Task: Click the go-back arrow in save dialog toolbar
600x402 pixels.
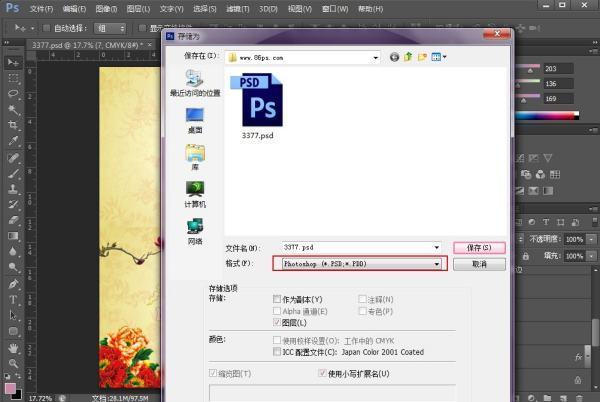Action: tap(395, 57)
